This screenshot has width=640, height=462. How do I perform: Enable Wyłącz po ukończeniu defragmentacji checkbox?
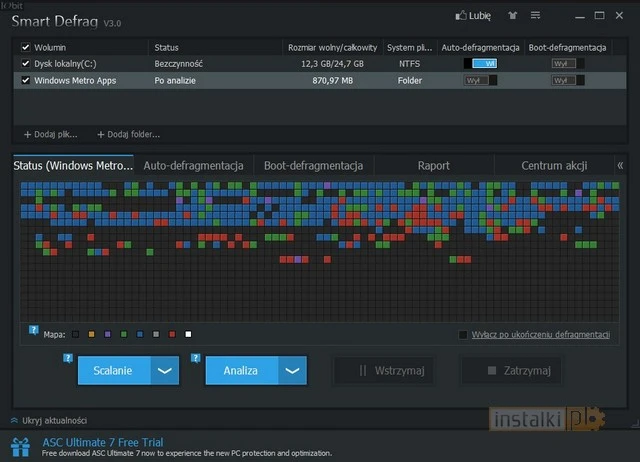point(463,335)
